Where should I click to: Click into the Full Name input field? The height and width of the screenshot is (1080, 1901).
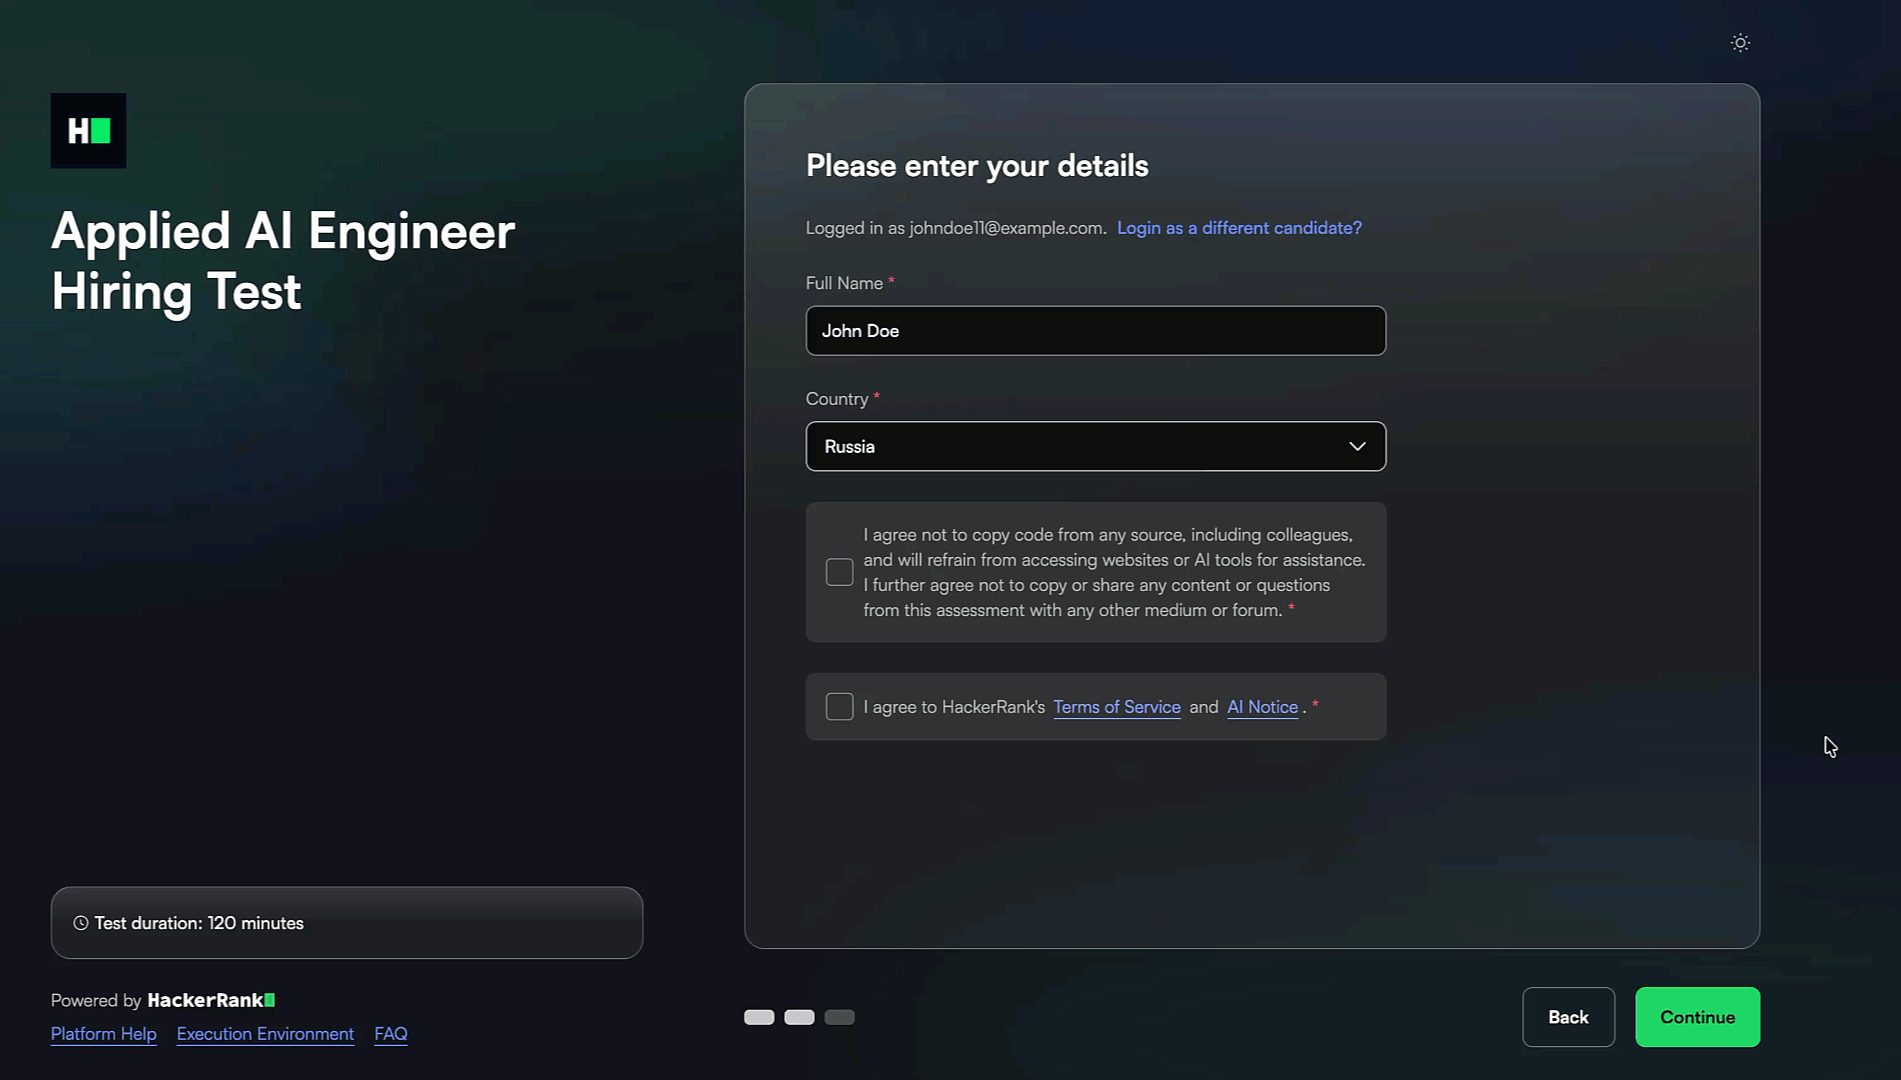pyautogui.click(x=1096, y=331)
